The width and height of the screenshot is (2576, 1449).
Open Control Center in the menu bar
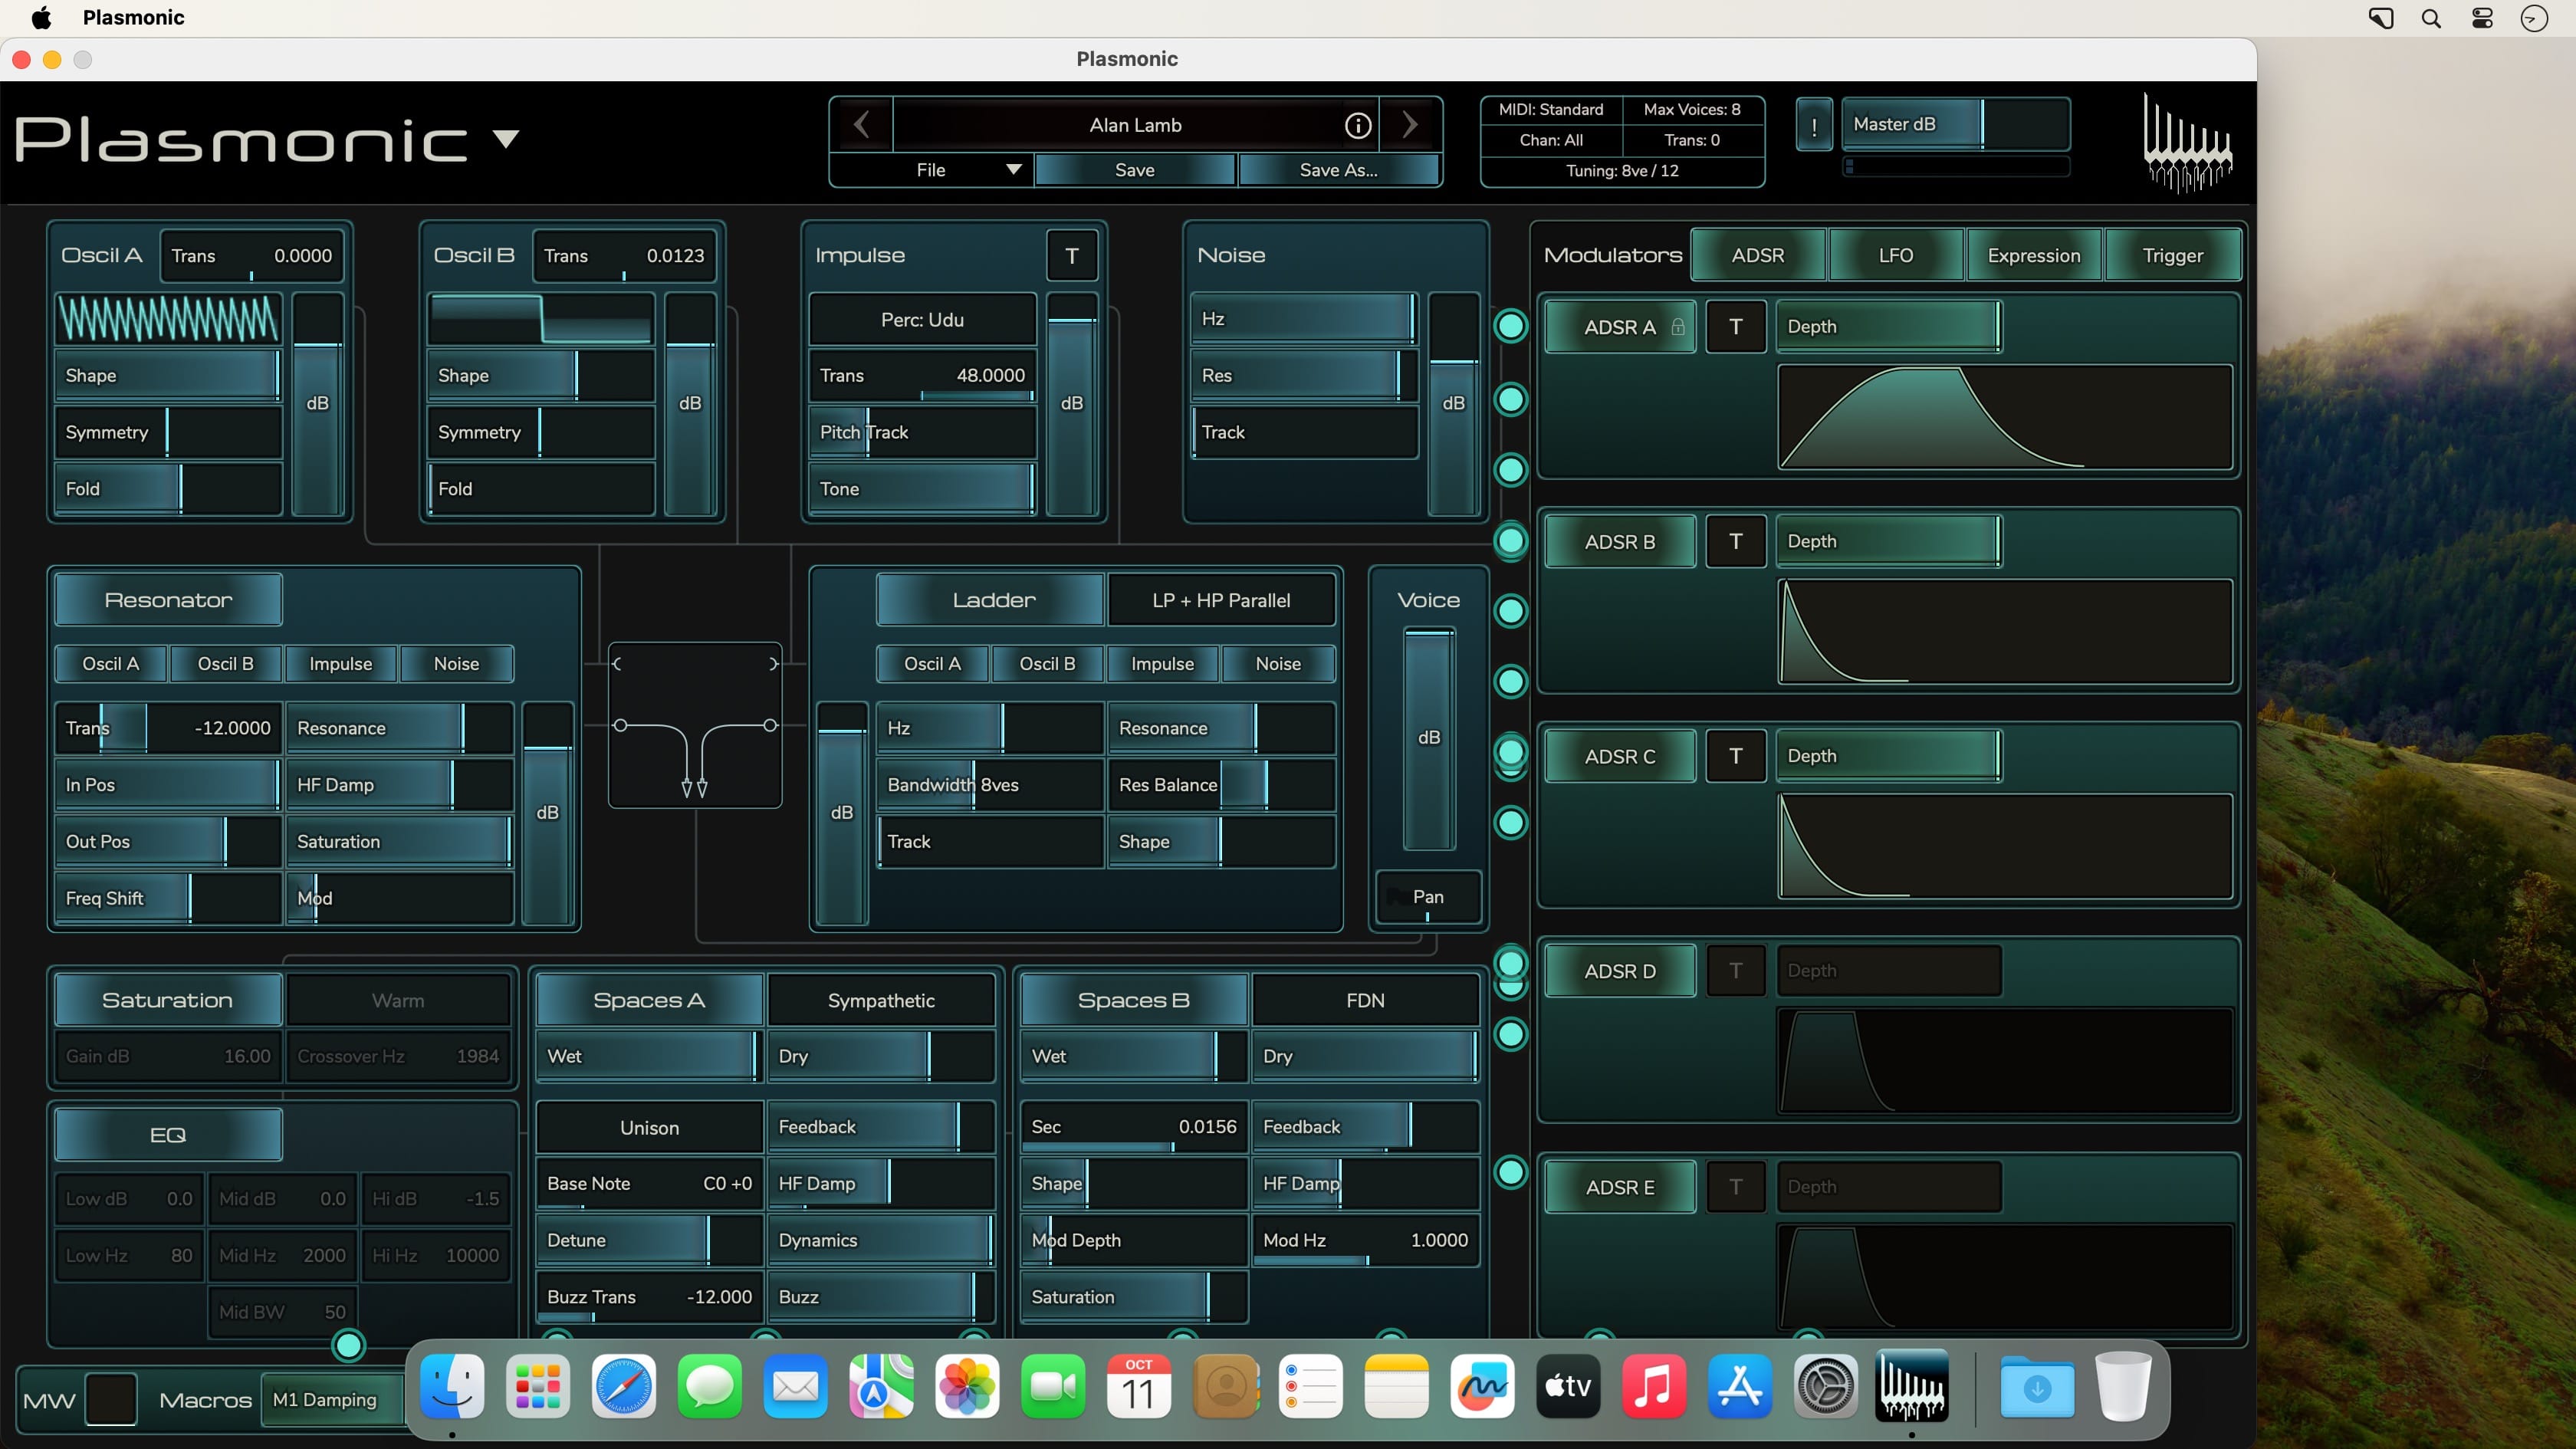[x=2482, y=18]
